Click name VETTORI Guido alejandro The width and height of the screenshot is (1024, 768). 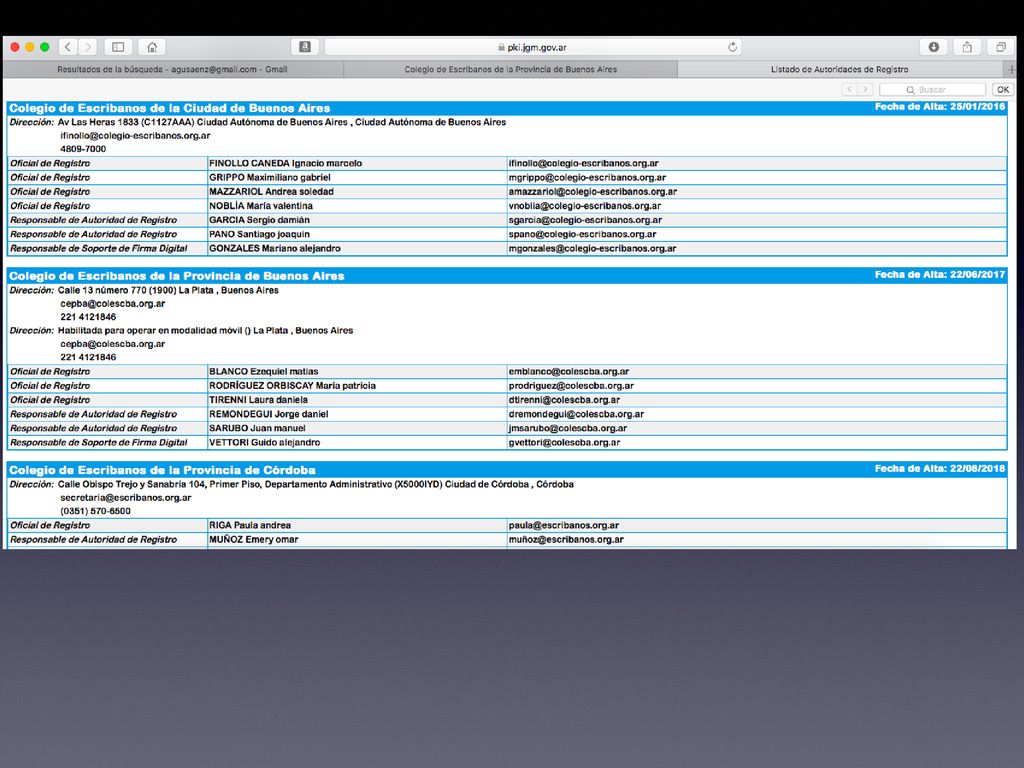coord(264,443)
